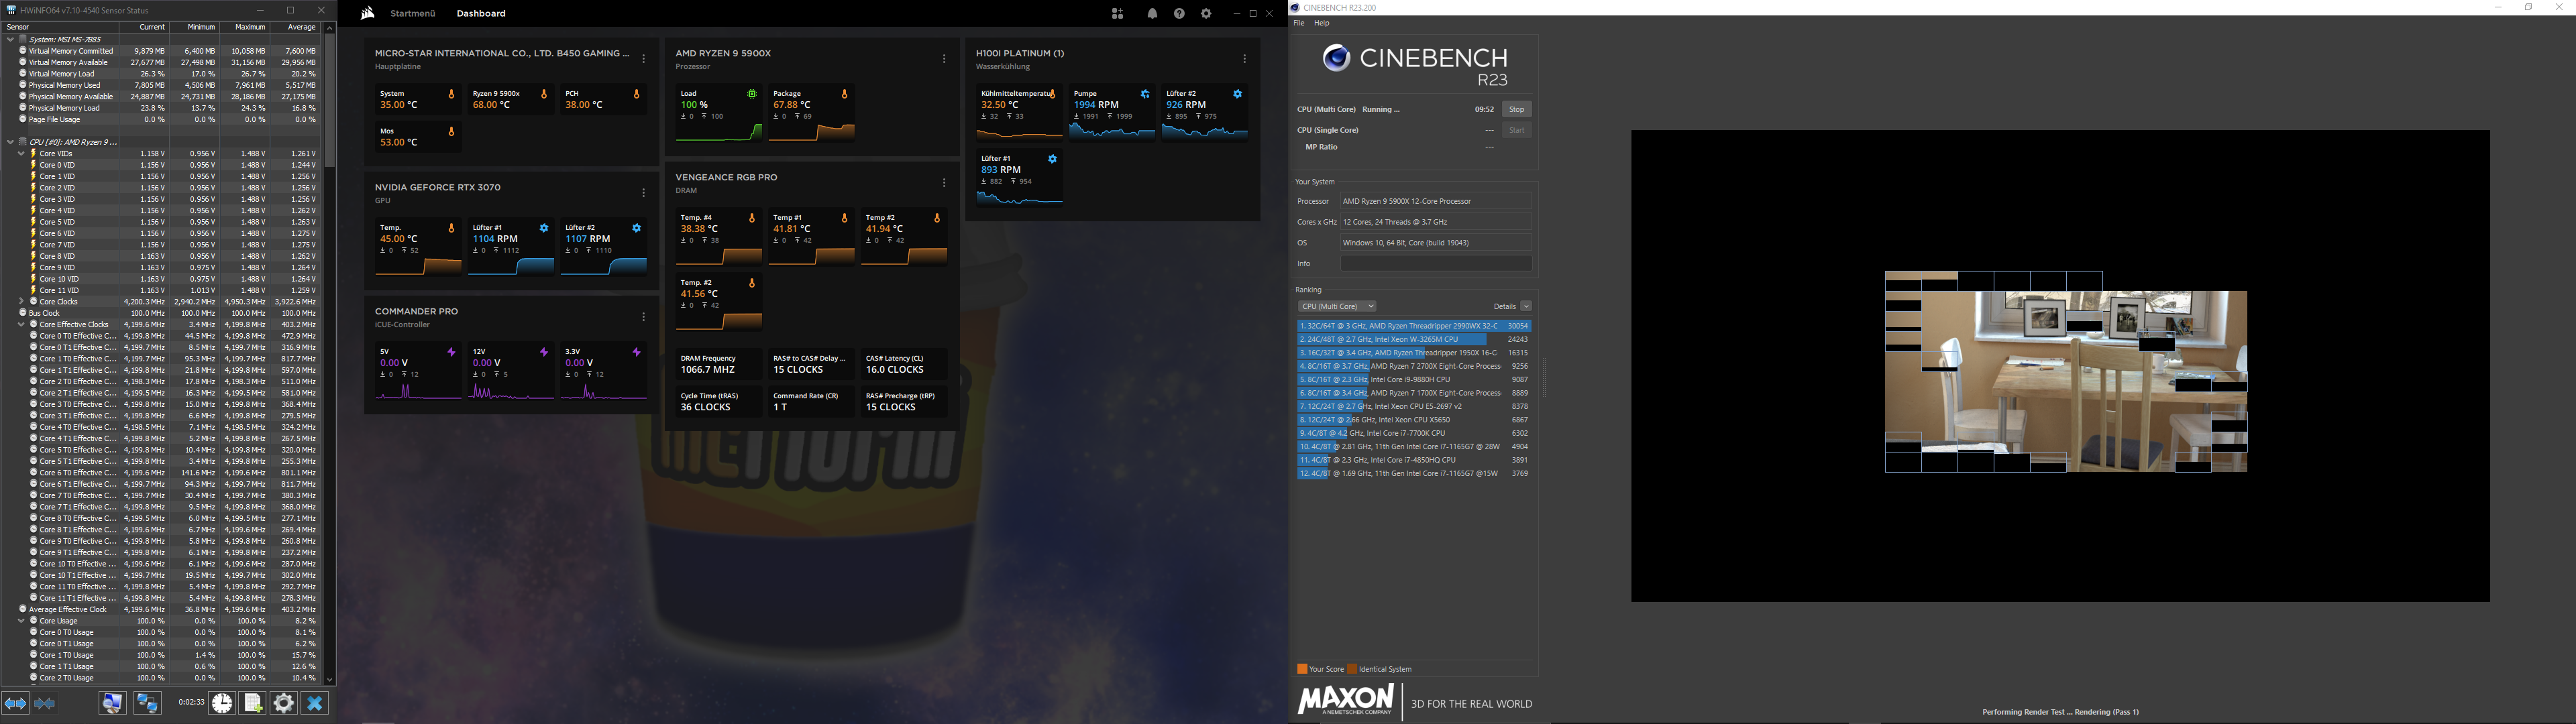Reset the HWiNFO clock timer icon
This screenshot has width=2576, height=724.
(x=222, y=703)
